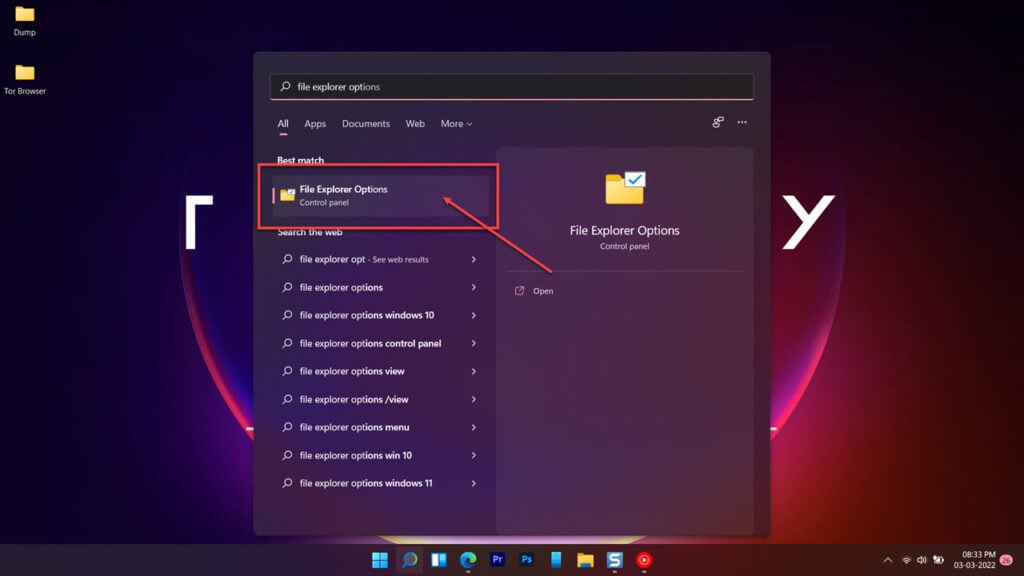Expand arrow for 'file explorer options /view'
Image resolution: width=1024 pixels, height=576 pixels.
tap(473, 400)
